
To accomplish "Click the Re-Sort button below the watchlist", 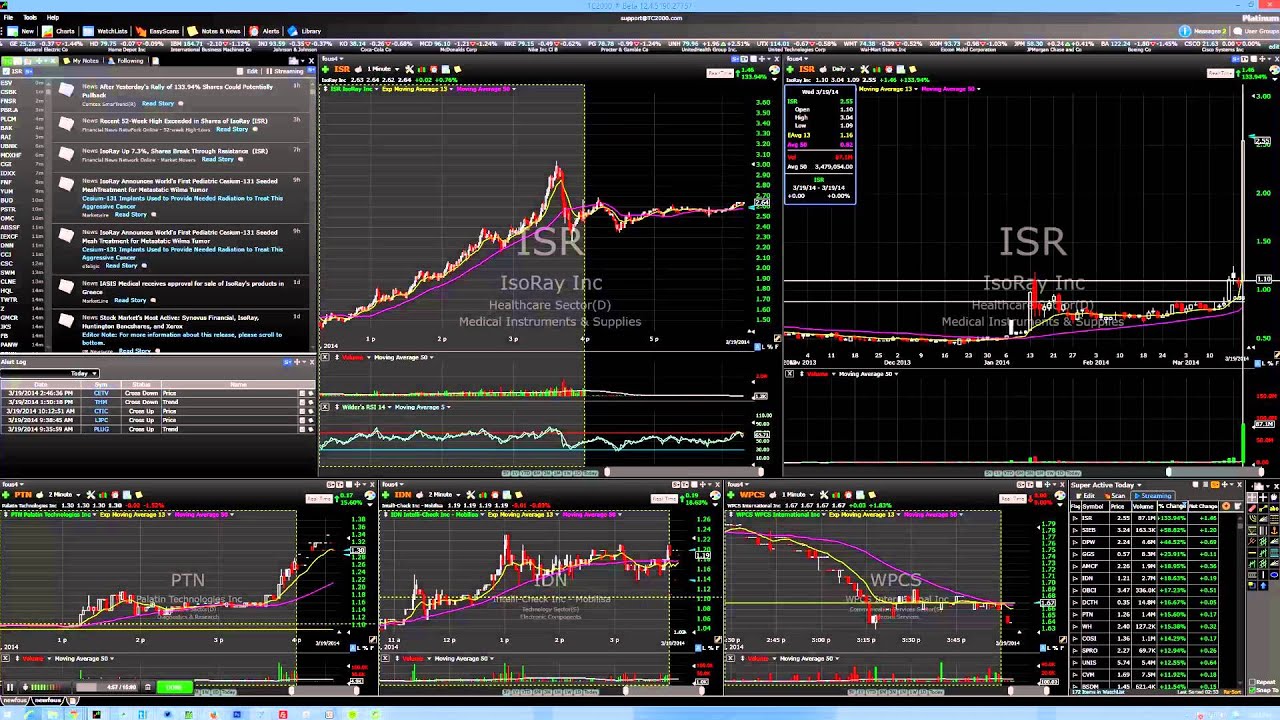I will pyautogui.click(x=1232, y=692).
